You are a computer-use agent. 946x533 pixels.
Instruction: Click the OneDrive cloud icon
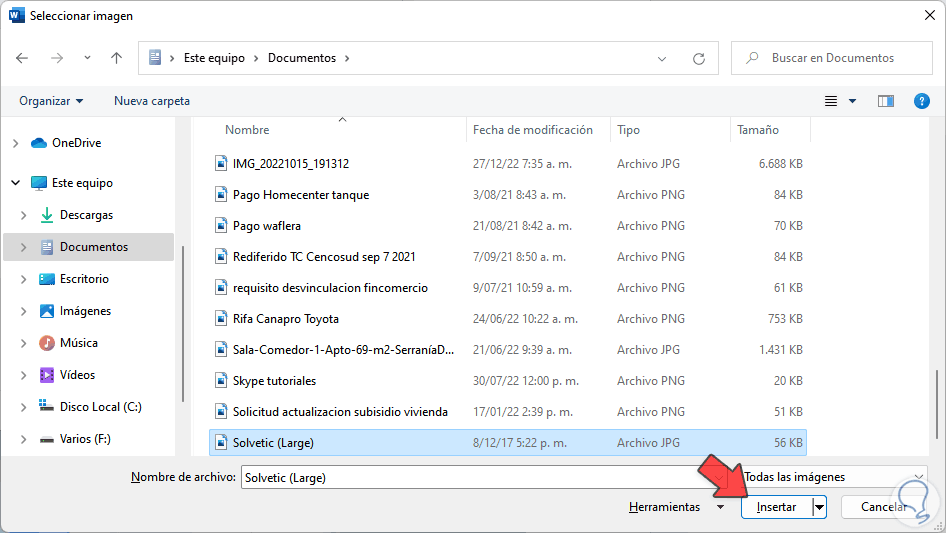[x=39, y=143]
